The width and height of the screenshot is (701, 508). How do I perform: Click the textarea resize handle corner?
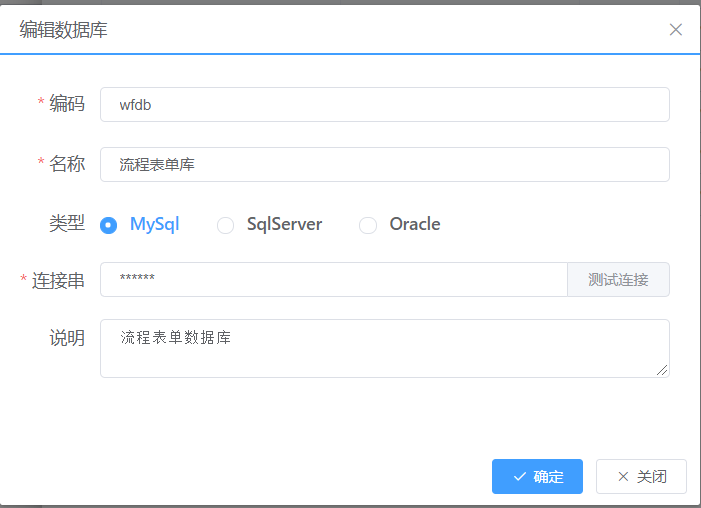click(x=663, y=370)
